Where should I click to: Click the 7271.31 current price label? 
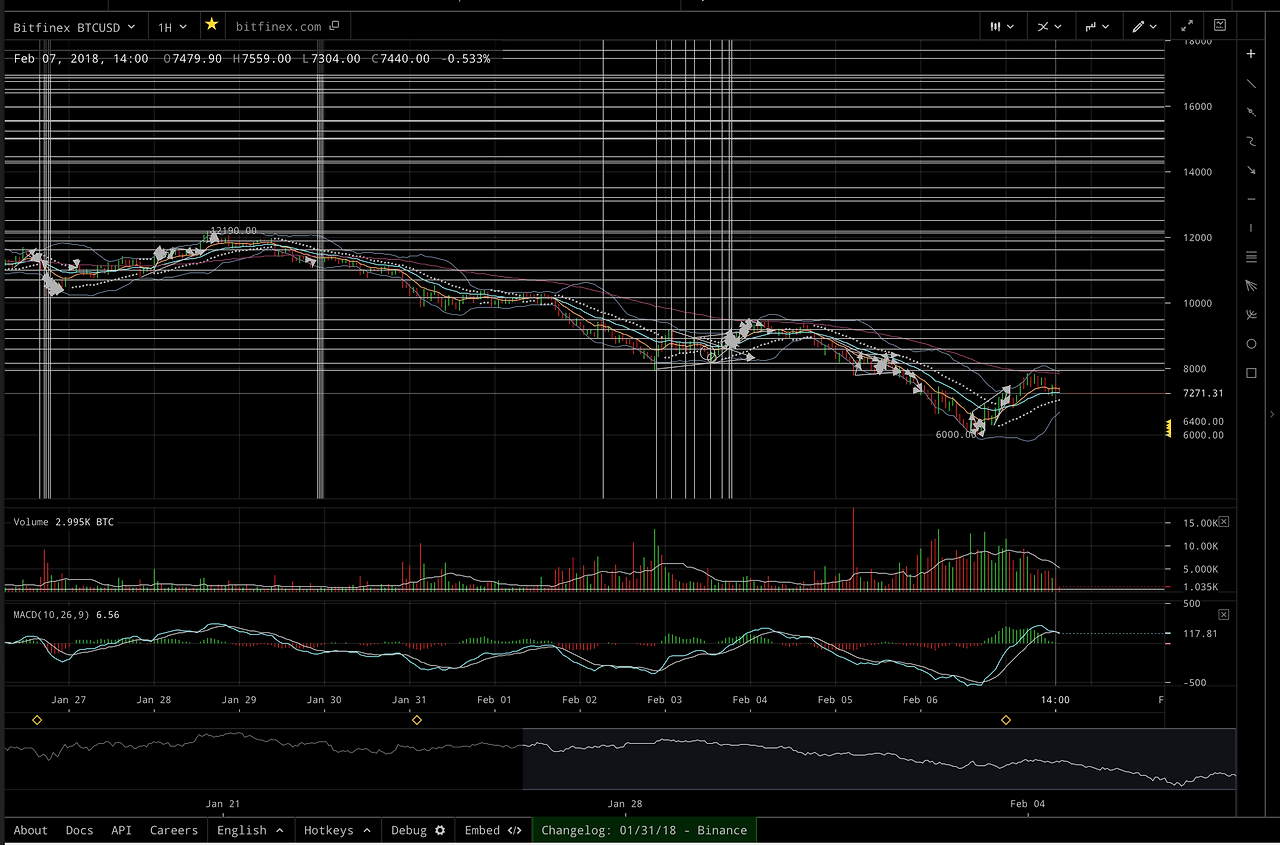[1203, 394]
